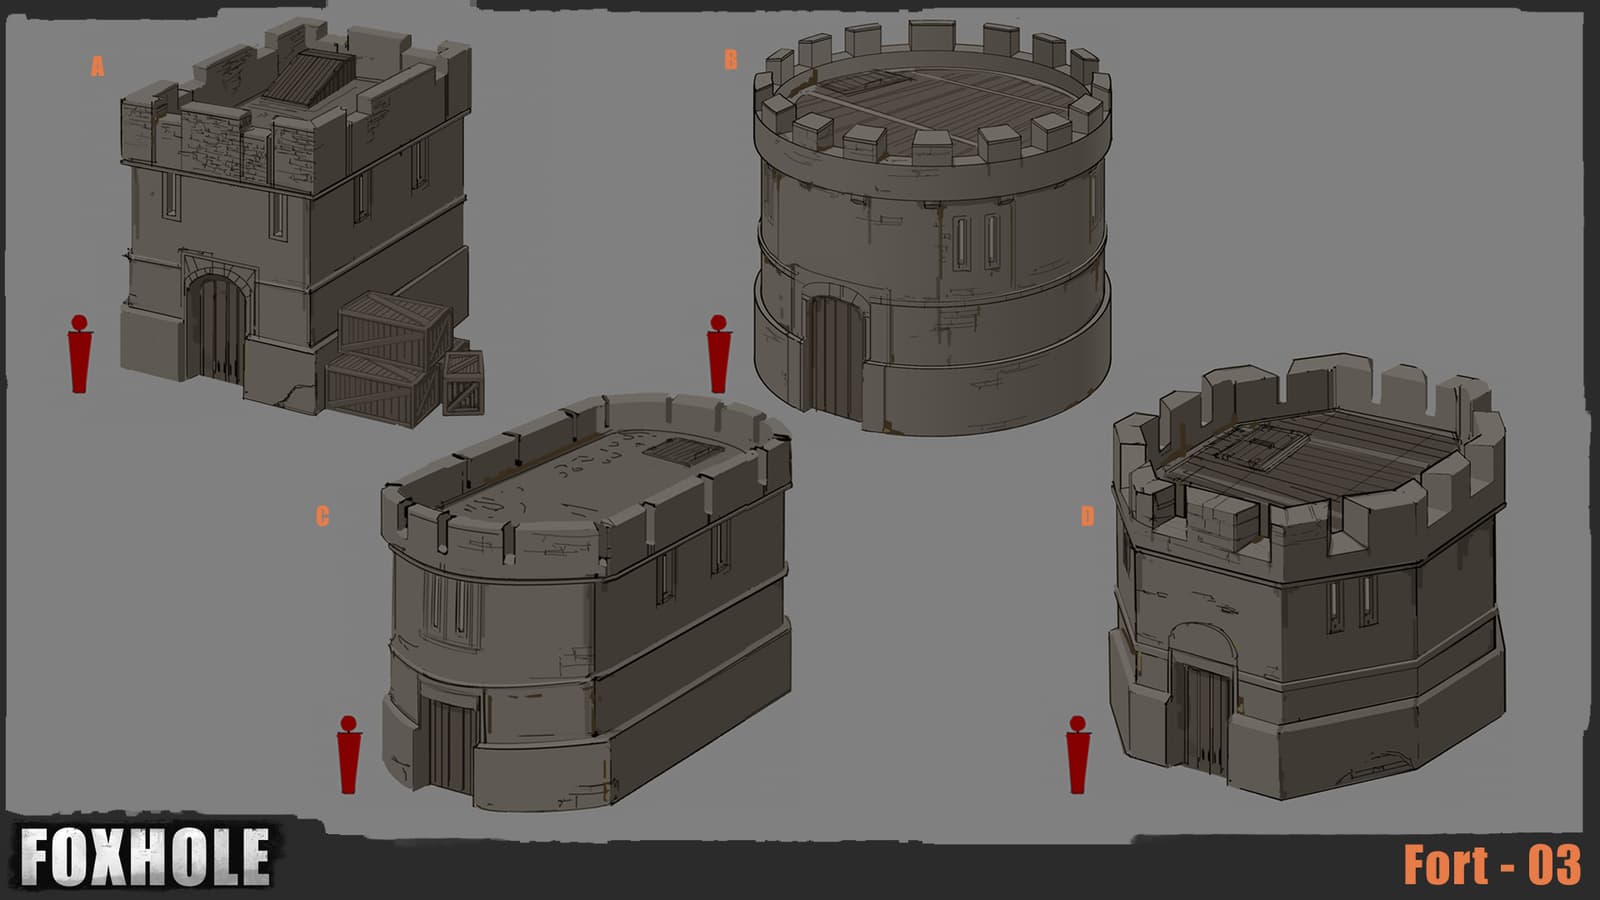Click the orange letter D label

tap(1087, 516)
